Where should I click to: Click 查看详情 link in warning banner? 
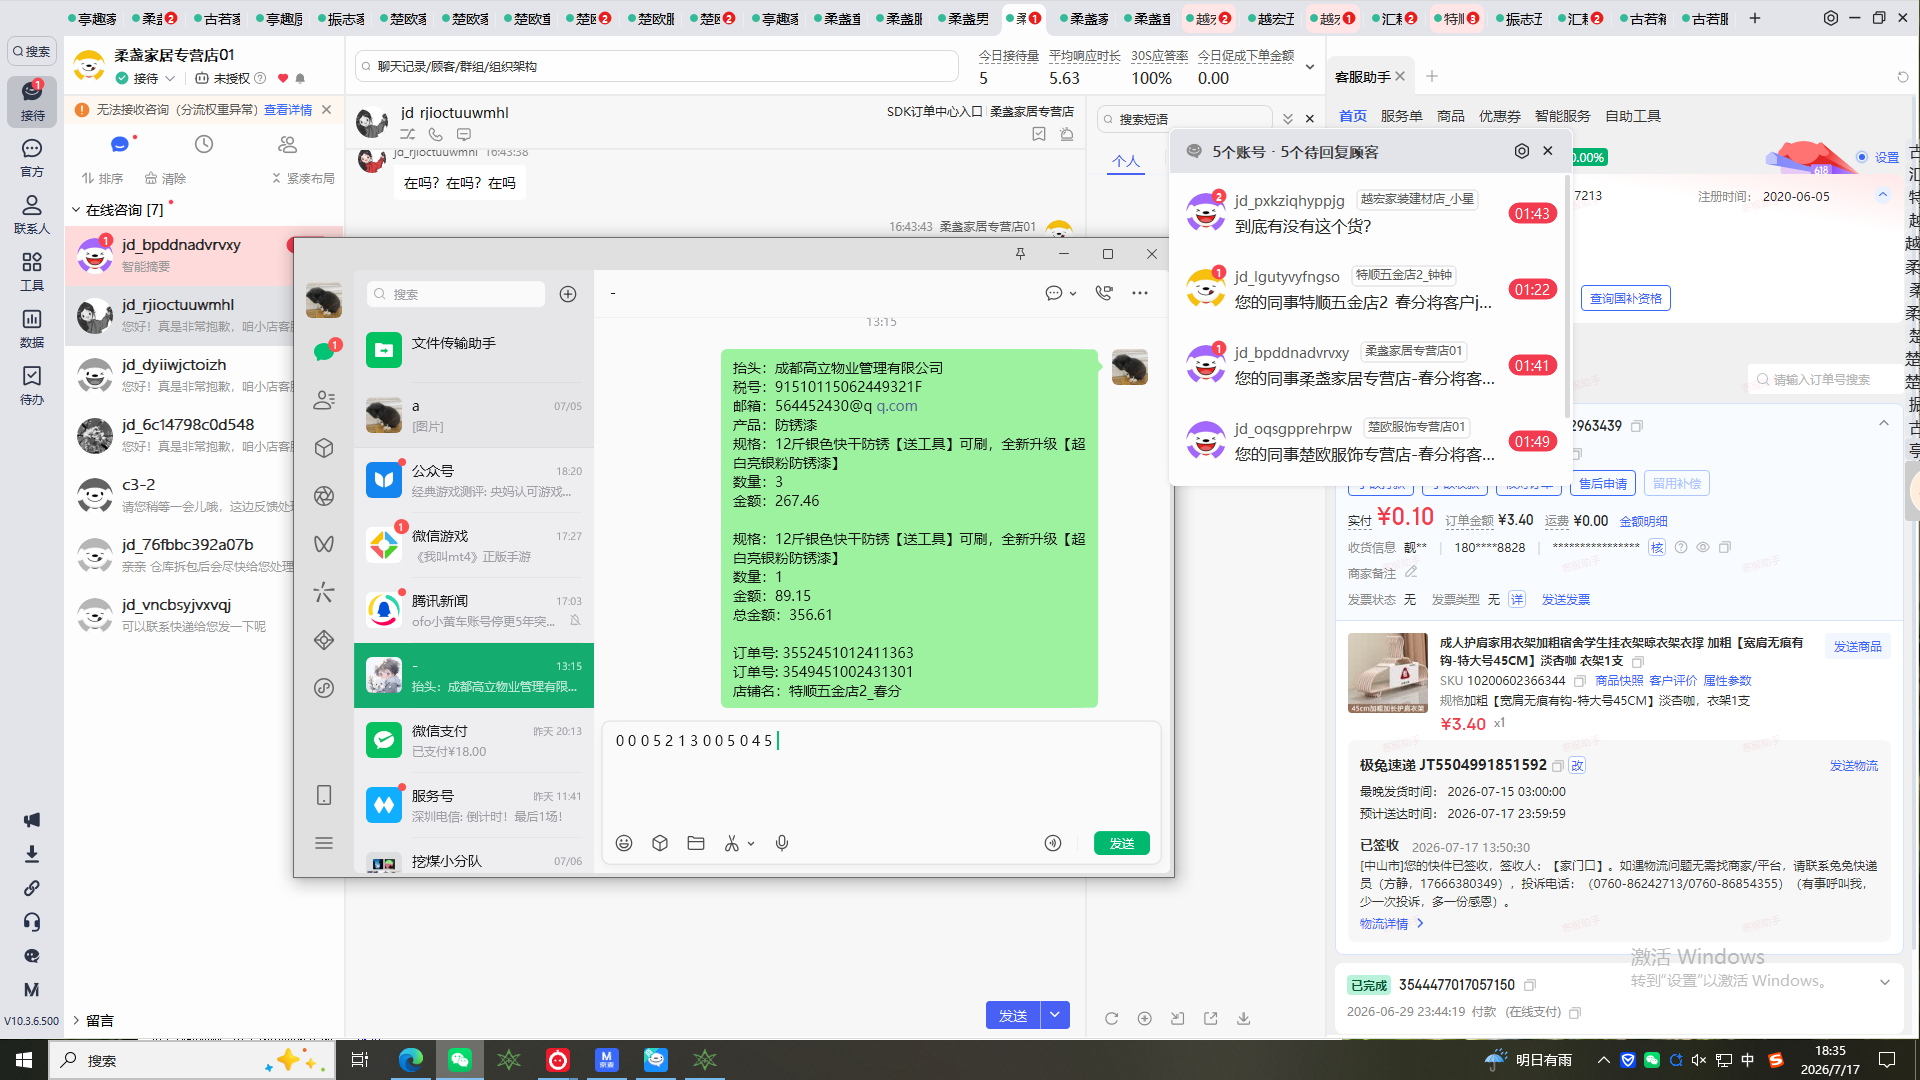288,110
